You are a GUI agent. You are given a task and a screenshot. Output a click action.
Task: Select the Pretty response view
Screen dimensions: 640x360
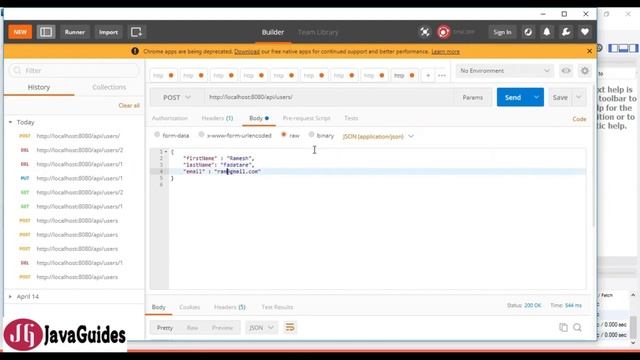point(165,327)
